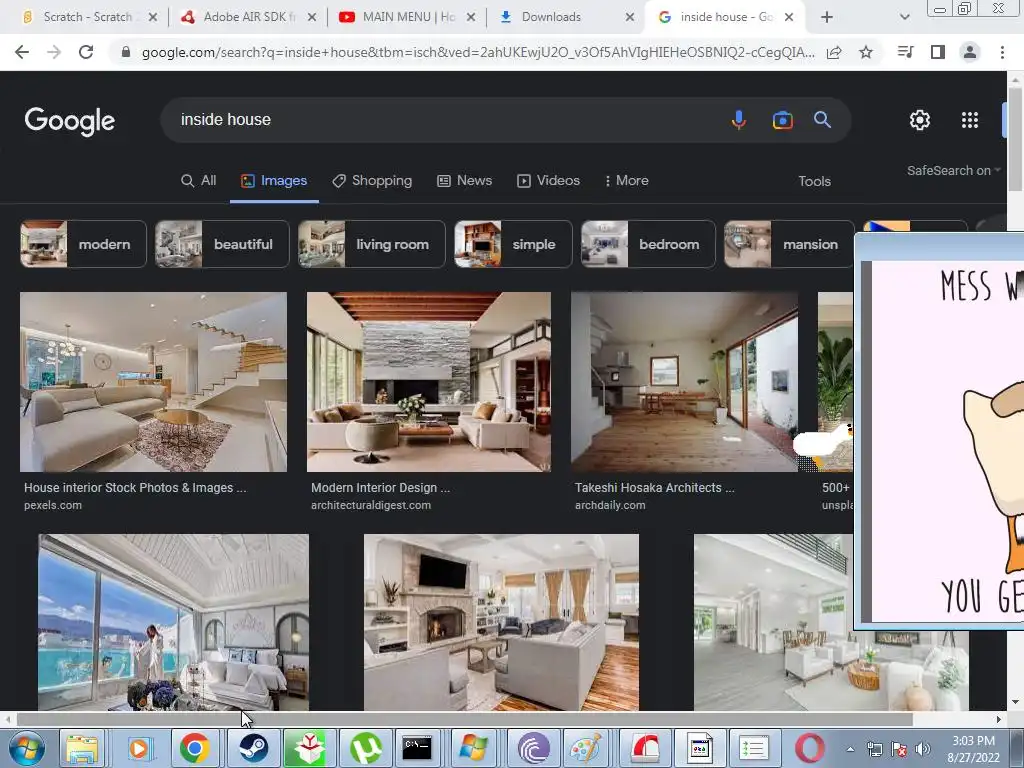This screenshot has height=768, width=1024.
Task: Open a new browser tab
Action: 827,17
